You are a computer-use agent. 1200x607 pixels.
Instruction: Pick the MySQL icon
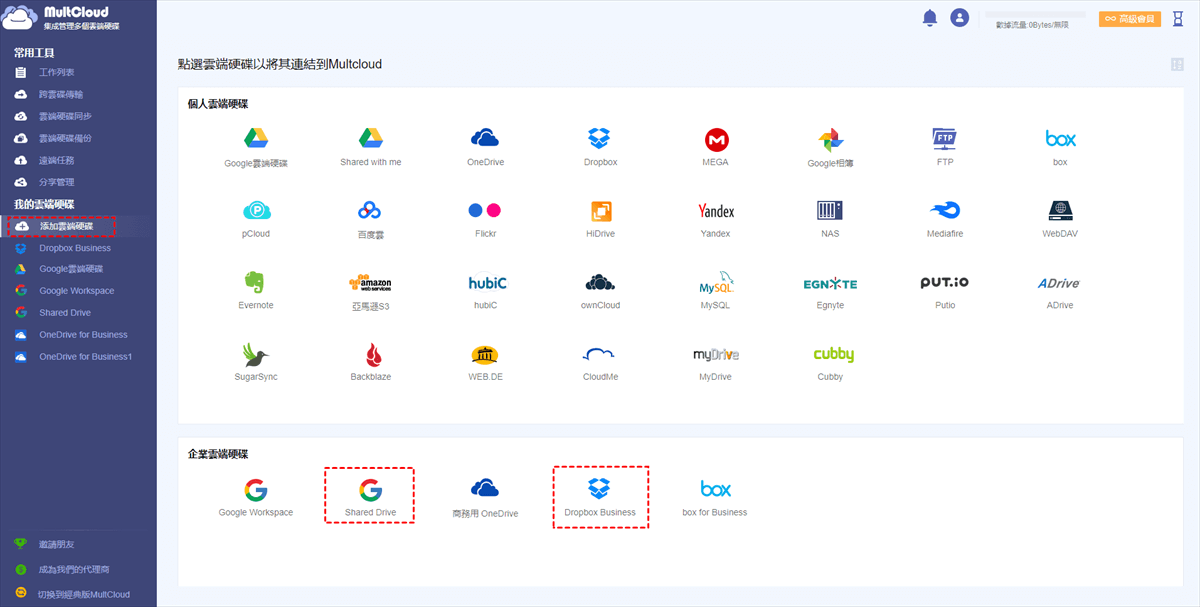716,282
